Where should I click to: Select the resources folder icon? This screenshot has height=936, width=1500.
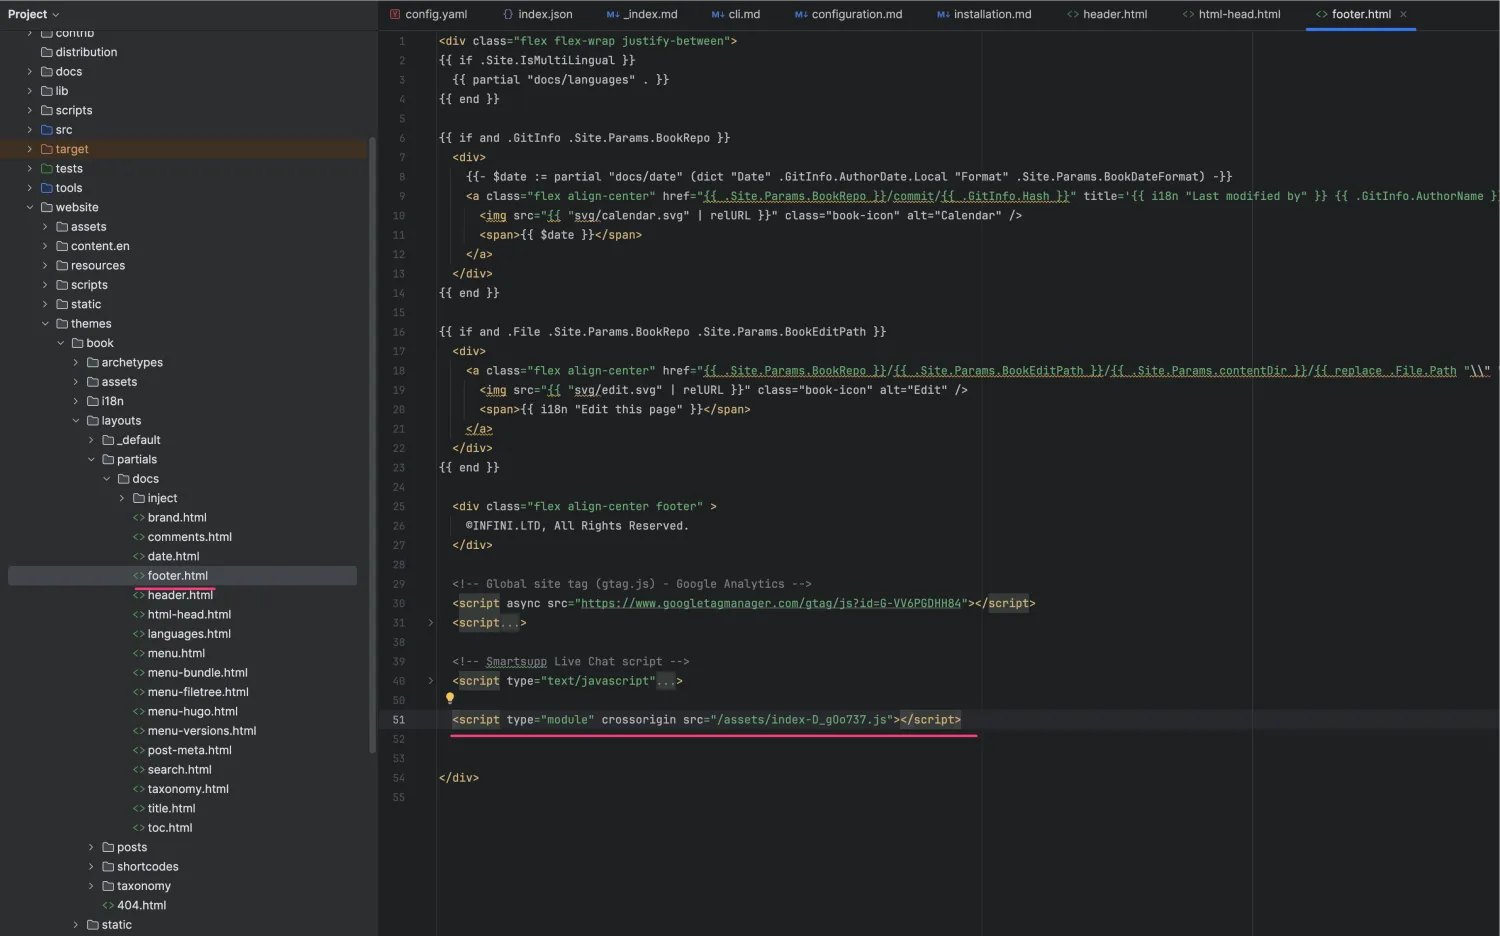pyautogui.click(x=62, y=266)
